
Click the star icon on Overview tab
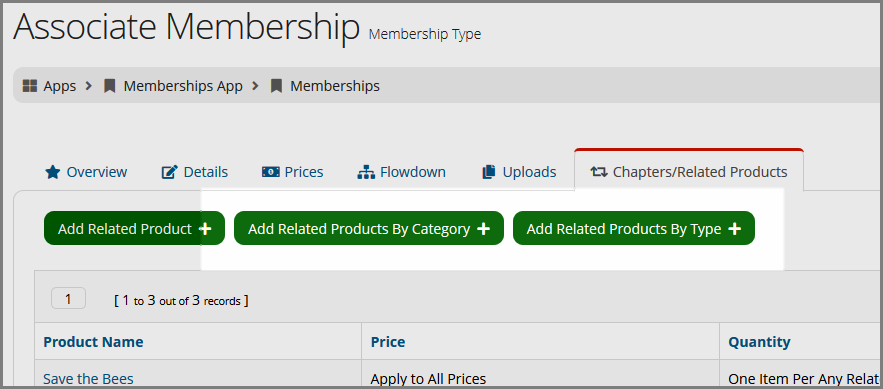point(52,172)
